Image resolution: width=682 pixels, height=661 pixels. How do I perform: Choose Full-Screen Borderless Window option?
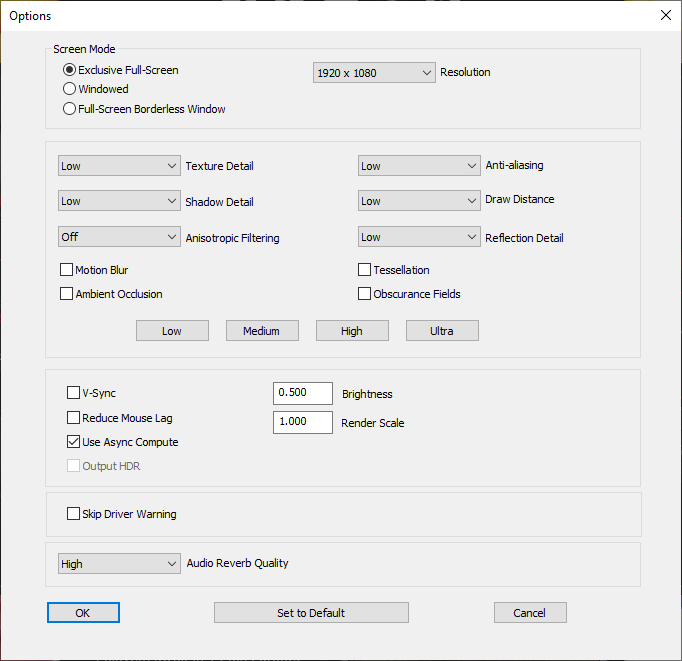70,109
